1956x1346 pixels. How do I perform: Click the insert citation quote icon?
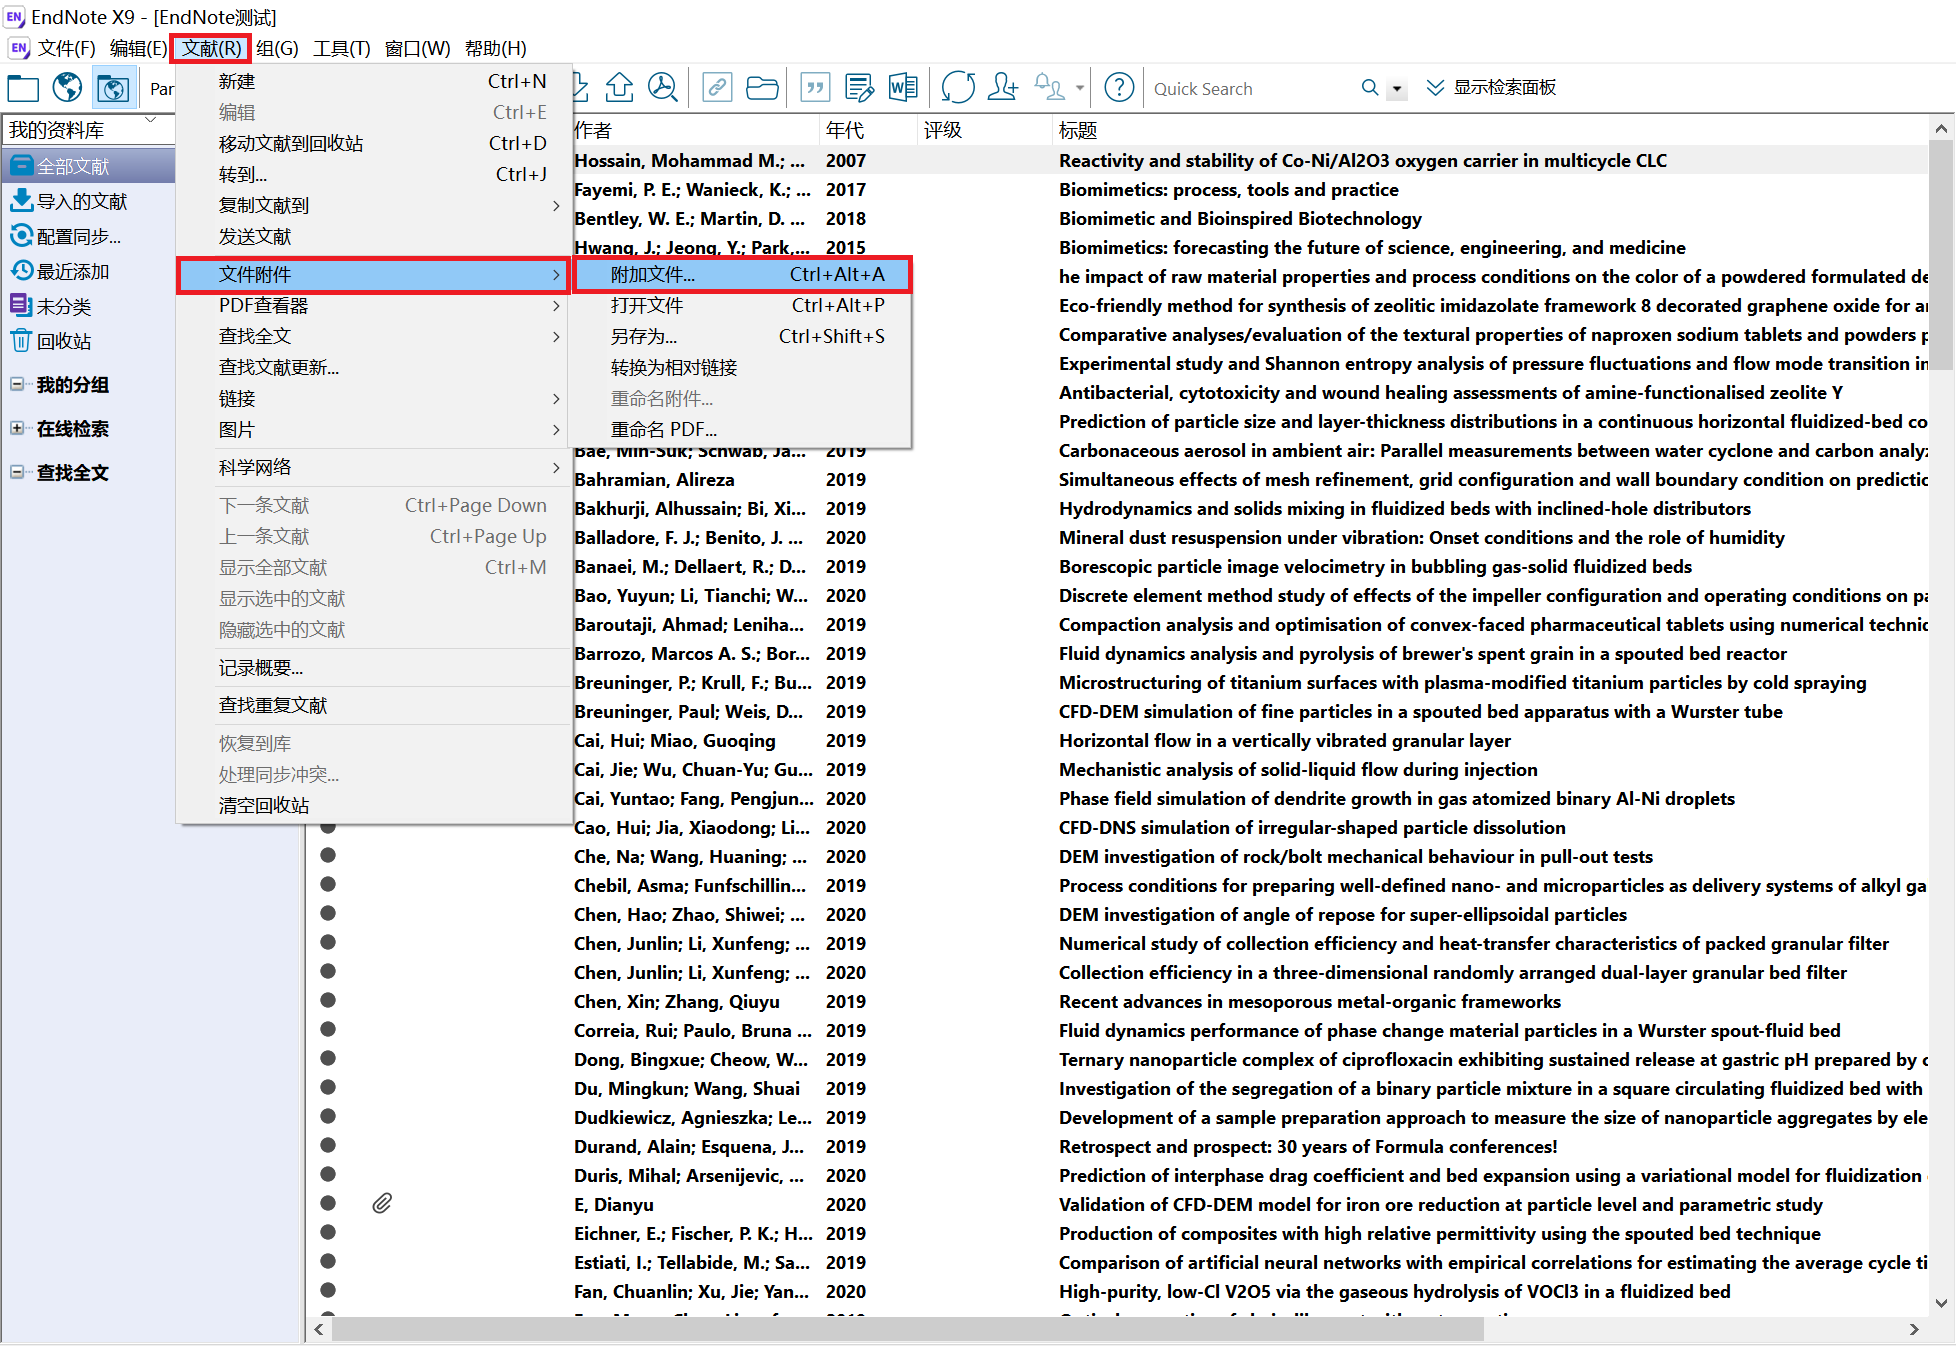pos(816,88)
